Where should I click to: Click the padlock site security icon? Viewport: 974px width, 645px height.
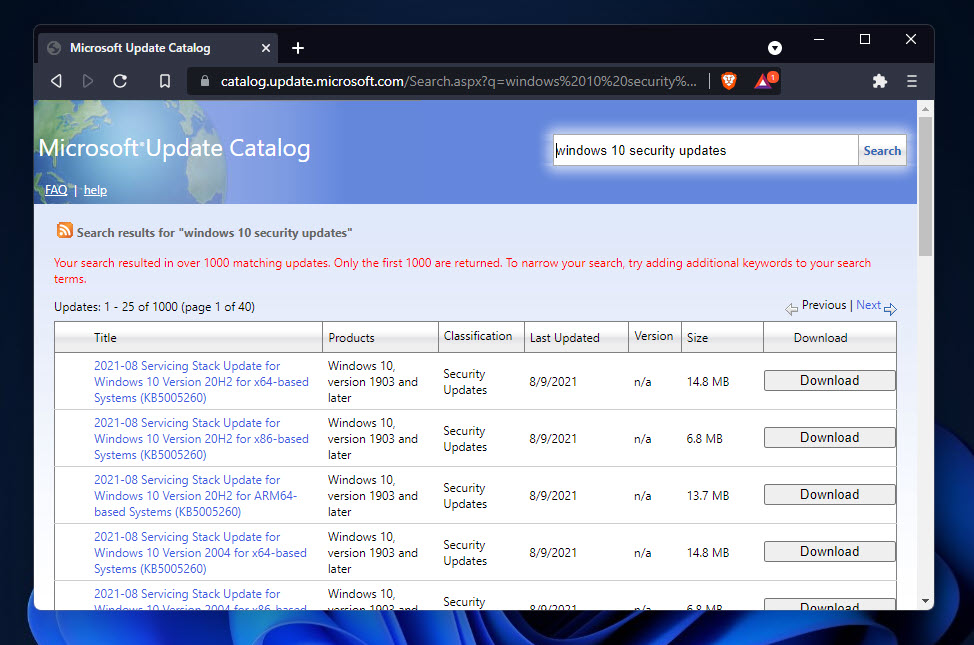coord(204,81)
